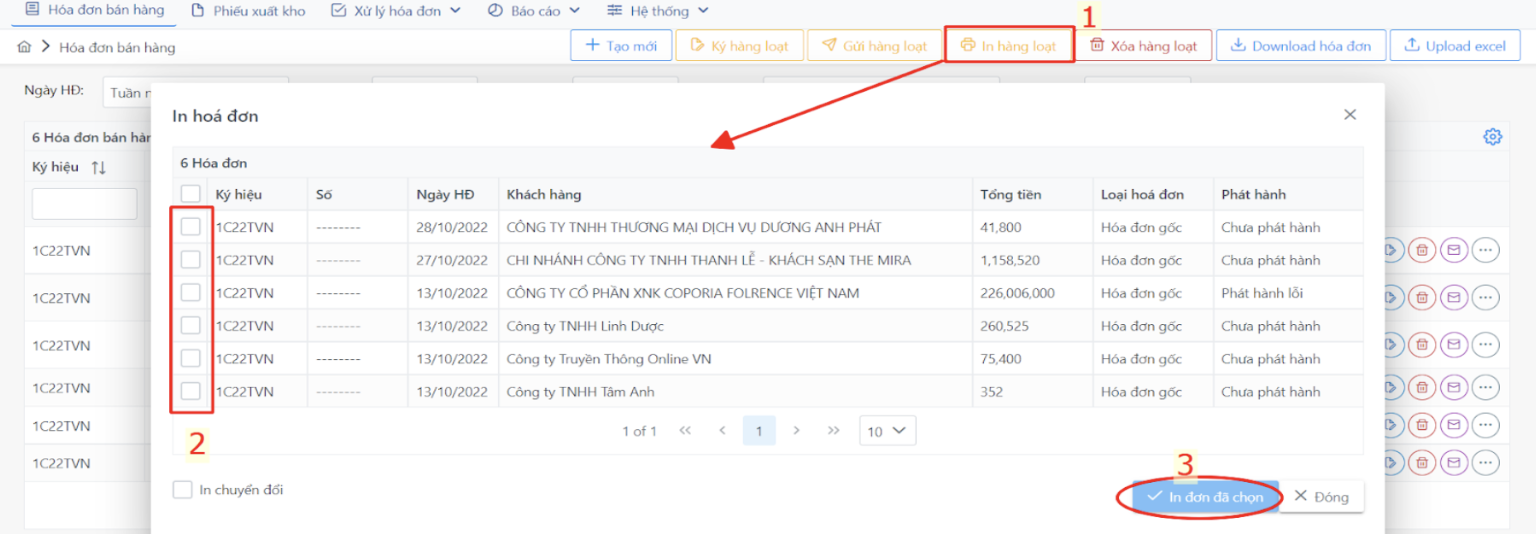
Task: Enable the In chuyển đổi checkbox
Action: [182, 490]
